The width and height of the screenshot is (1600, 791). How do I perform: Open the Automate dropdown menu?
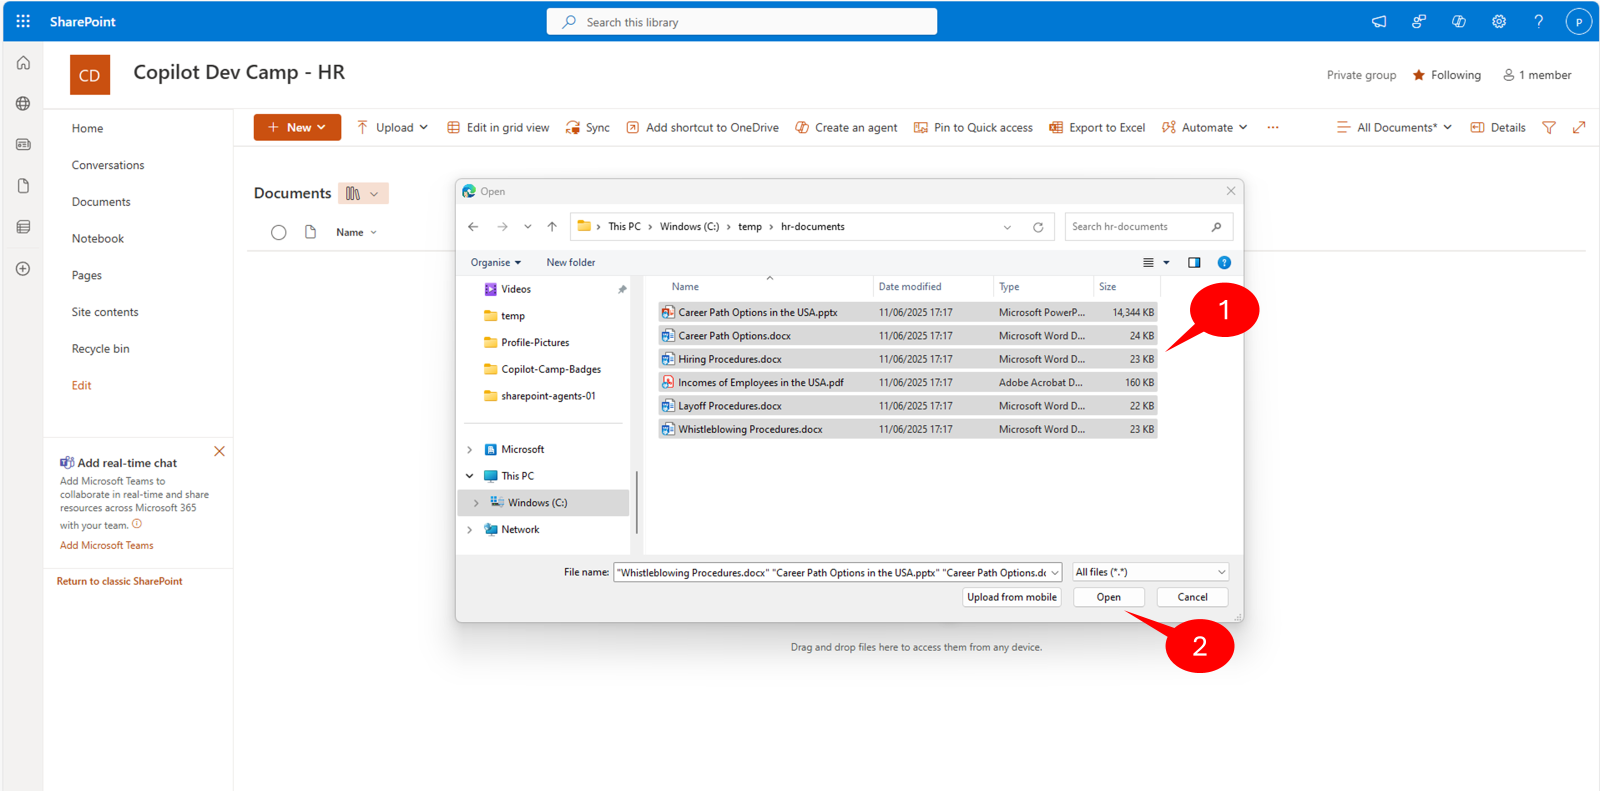tap(1204, 127)
